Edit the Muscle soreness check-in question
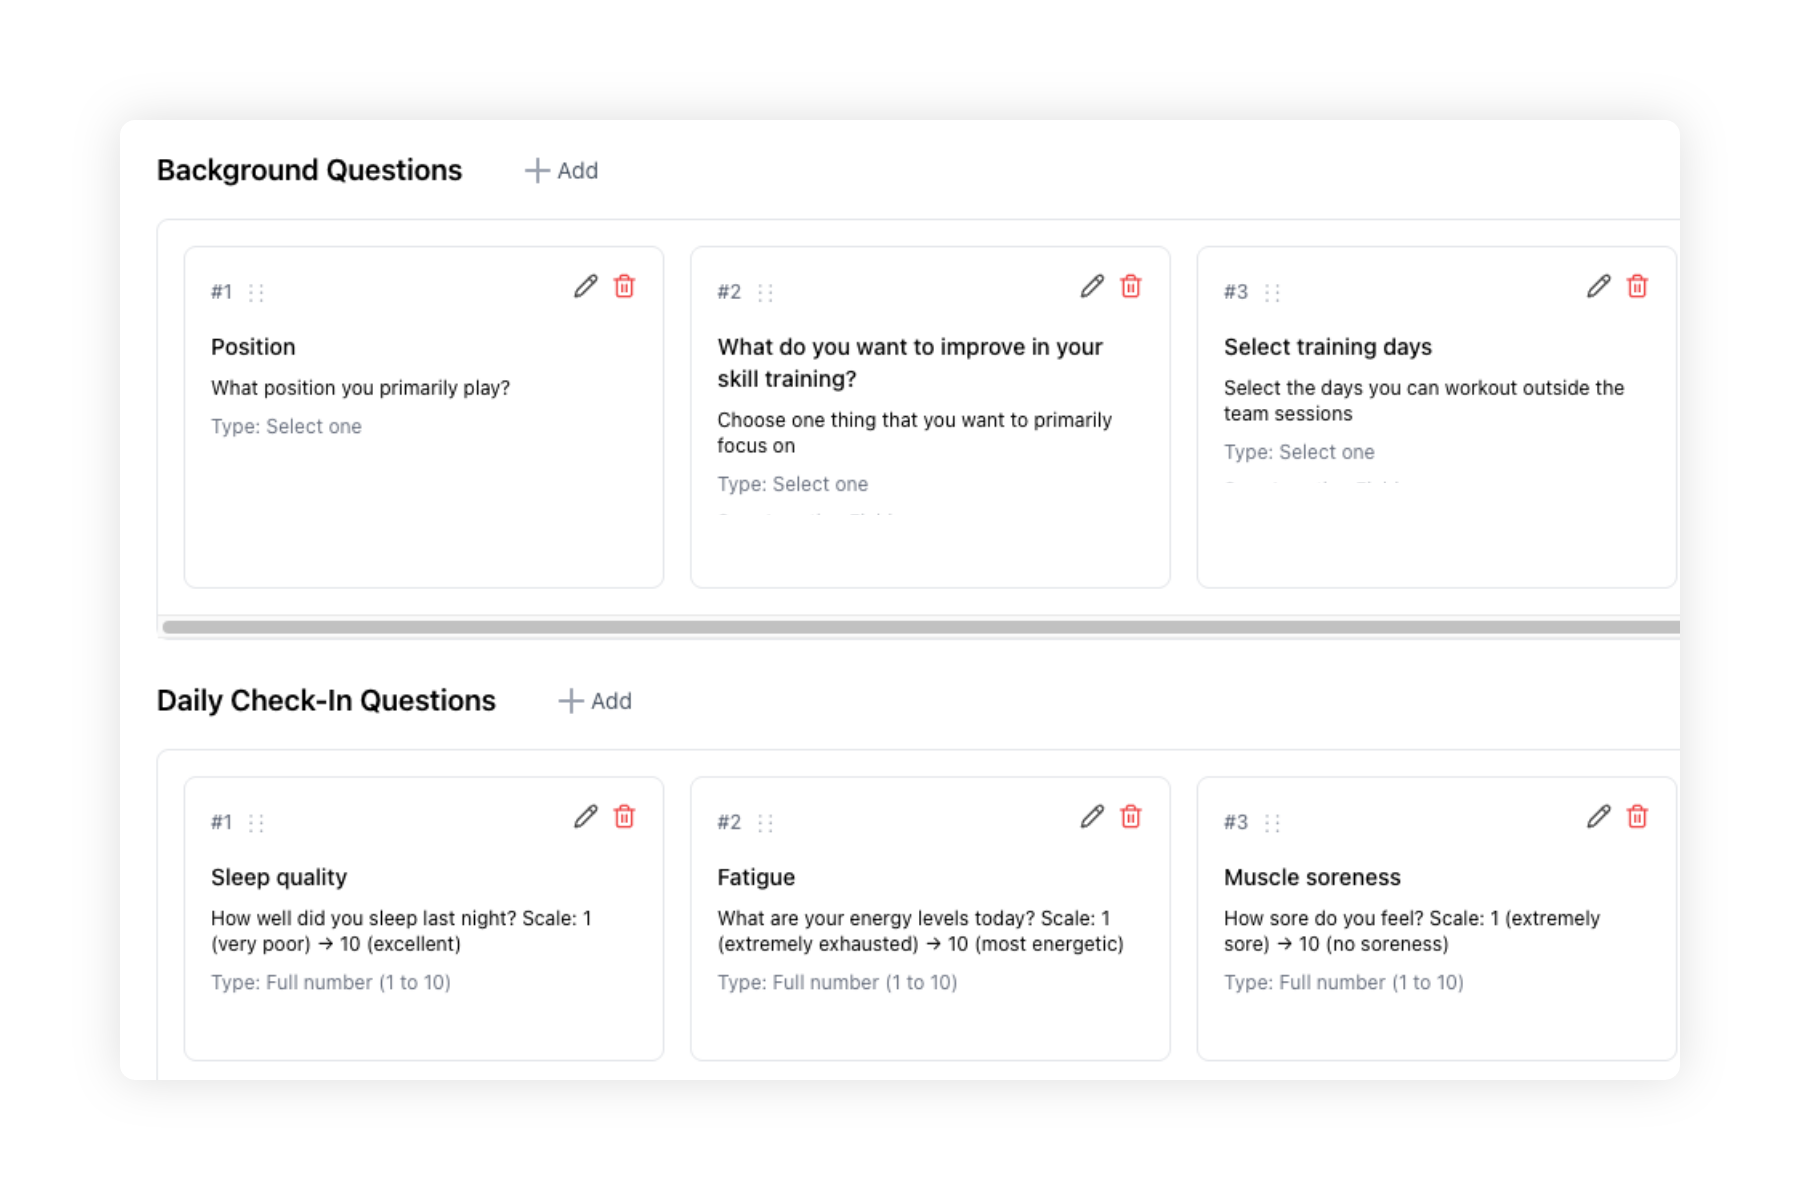The height and width of the screenshot is (1200, 1800). [1599, 817]
